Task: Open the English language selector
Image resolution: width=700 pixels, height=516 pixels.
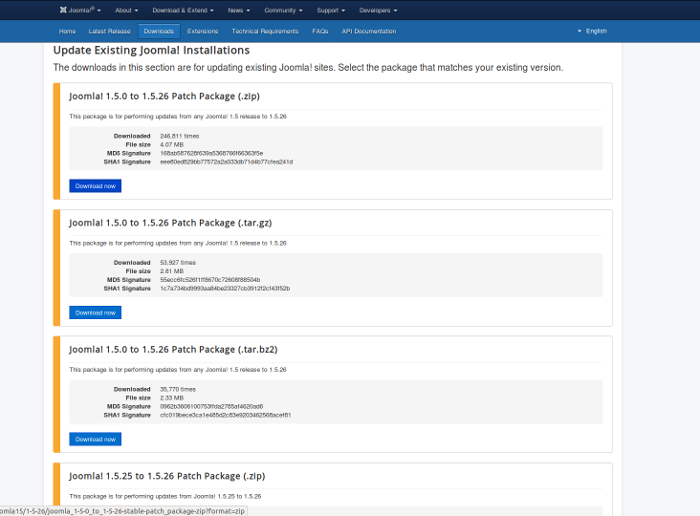Action: 592,31
